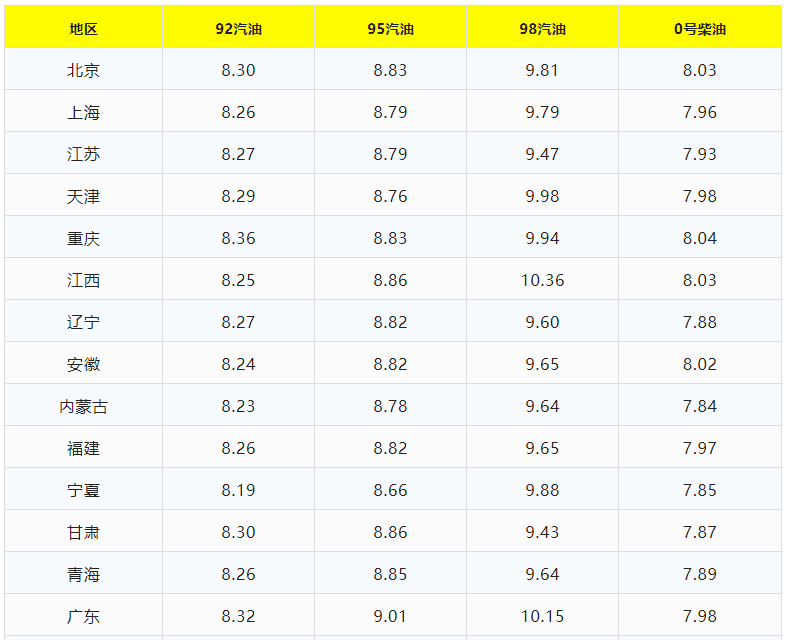Image resolution: width=786 pixels, height=640 pixels.
Task: Click 福建 0号柴油 price 7.97
Action: tap(700, 449)
